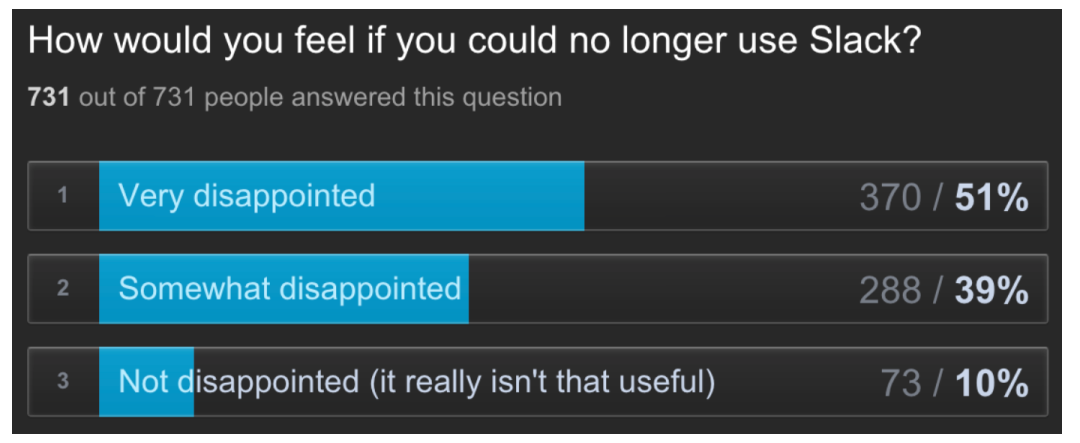The image size is (1080, 443).
Task: Click the bold 39% percentage
Action: click(991, 291)
